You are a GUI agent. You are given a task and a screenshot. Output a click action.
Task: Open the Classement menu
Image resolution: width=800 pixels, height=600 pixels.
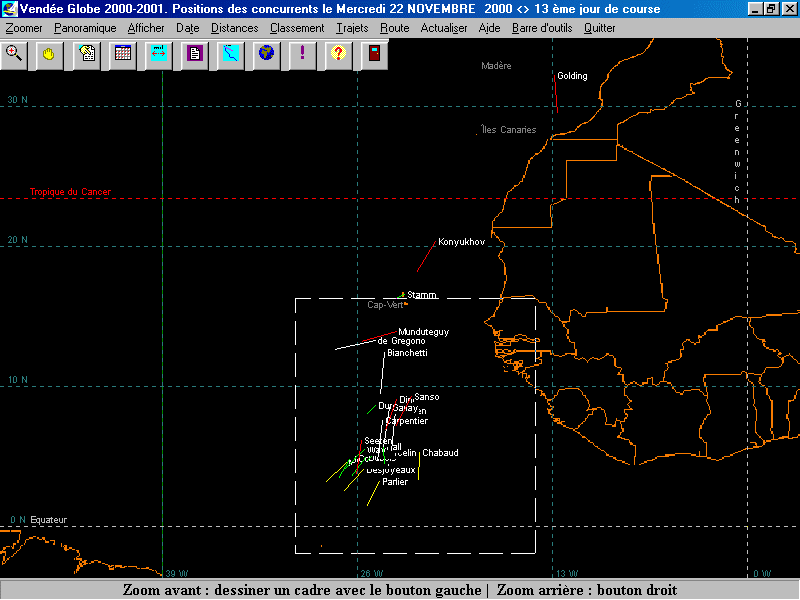click(x=297, y=28)
